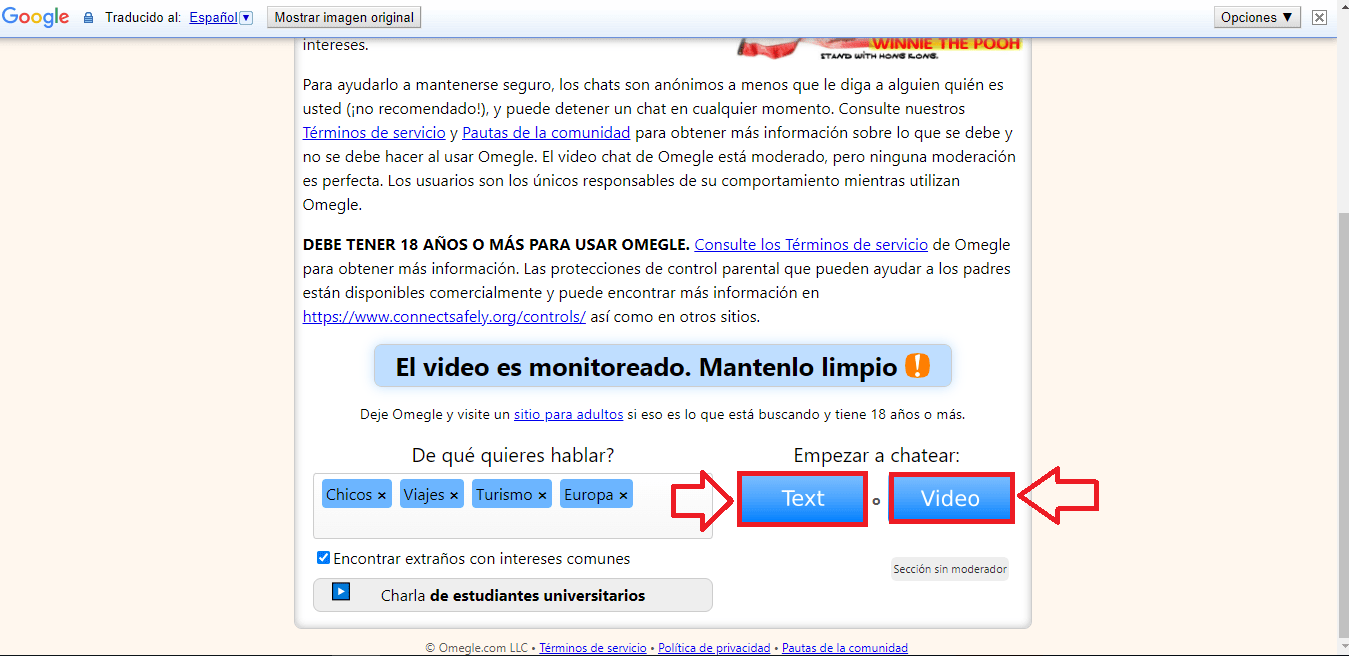The image size is (1349, 656).
Task: Click the Winnie the Pooh banner image
Action: click(x=878, y=48)
